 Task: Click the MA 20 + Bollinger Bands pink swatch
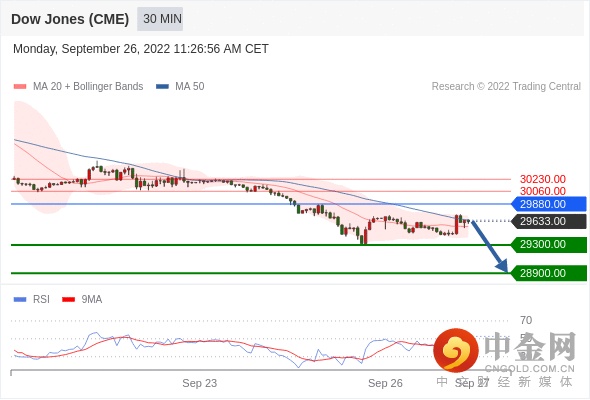click(x=20, y=87)
